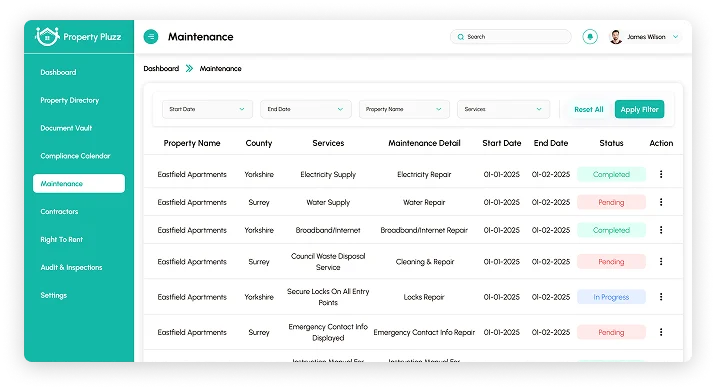Open Property Directory in the sidebar

pyautogui.click(x=69, y=100)
